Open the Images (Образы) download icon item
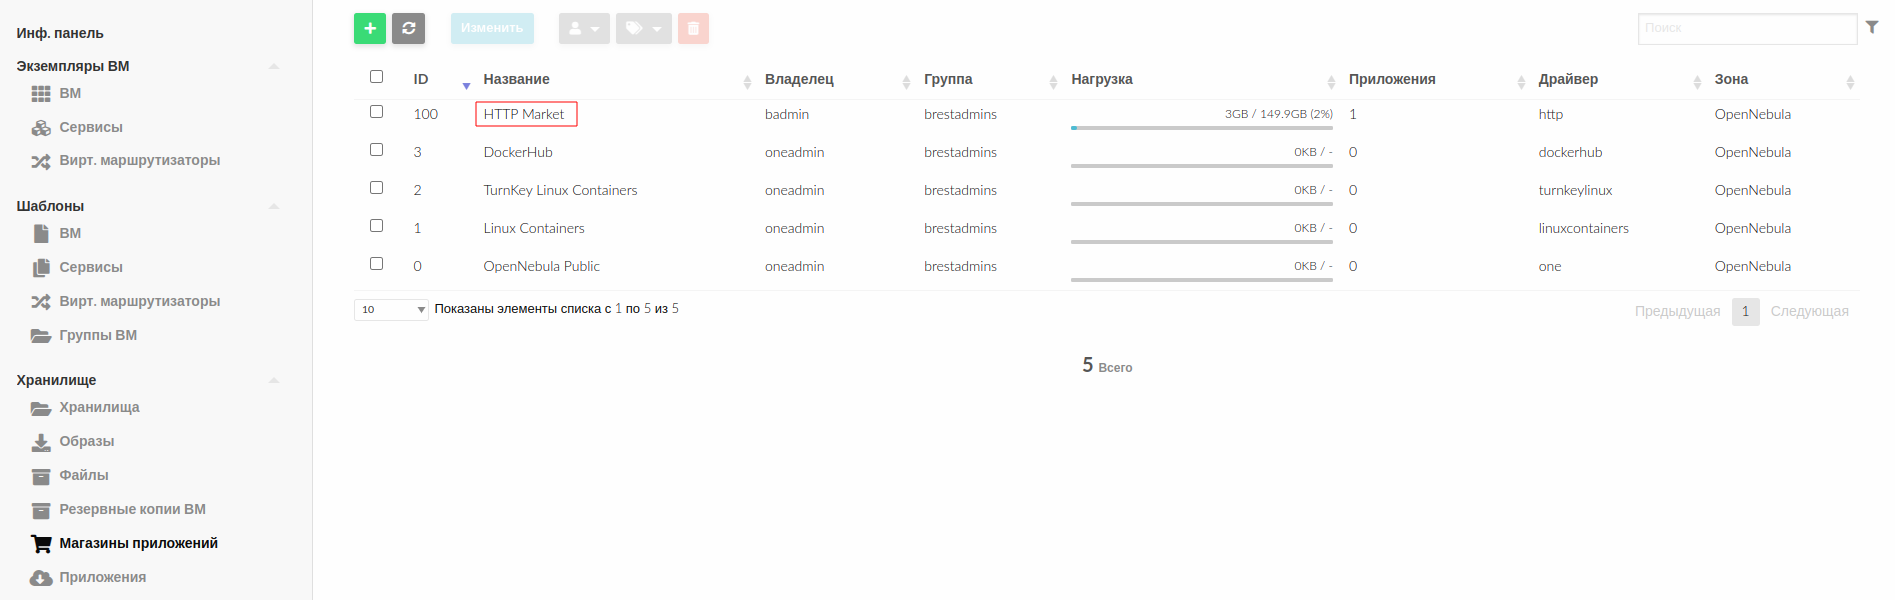 (41, 442)
